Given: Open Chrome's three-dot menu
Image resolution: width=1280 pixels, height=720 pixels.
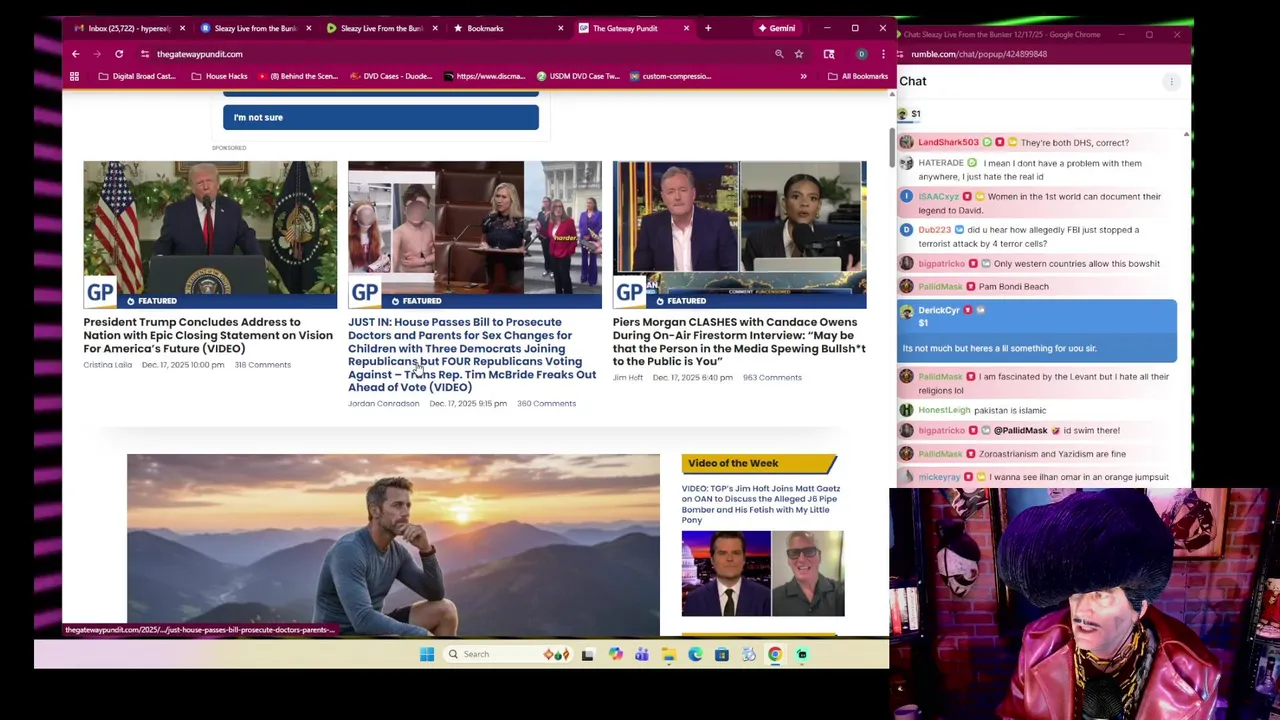Looking at the screenshot, I should pyautogui.click(x=882, y=54).
